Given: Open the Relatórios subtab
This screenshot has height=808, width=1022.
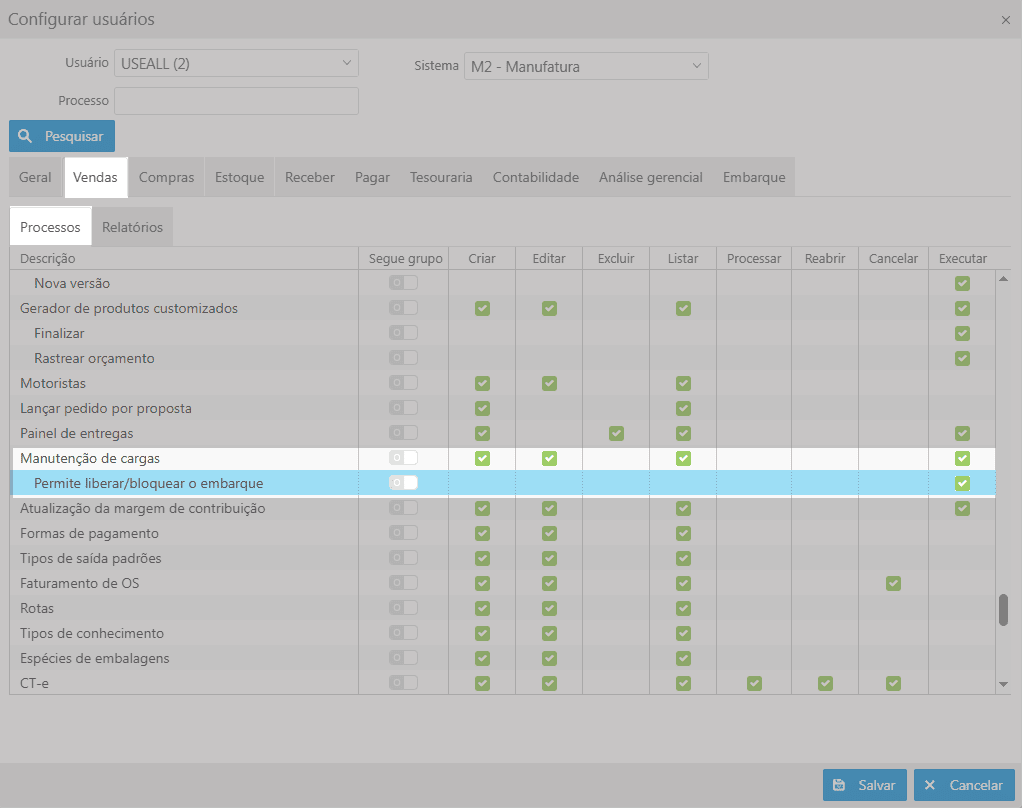Looking at the screenshot, I should (132, 227).
